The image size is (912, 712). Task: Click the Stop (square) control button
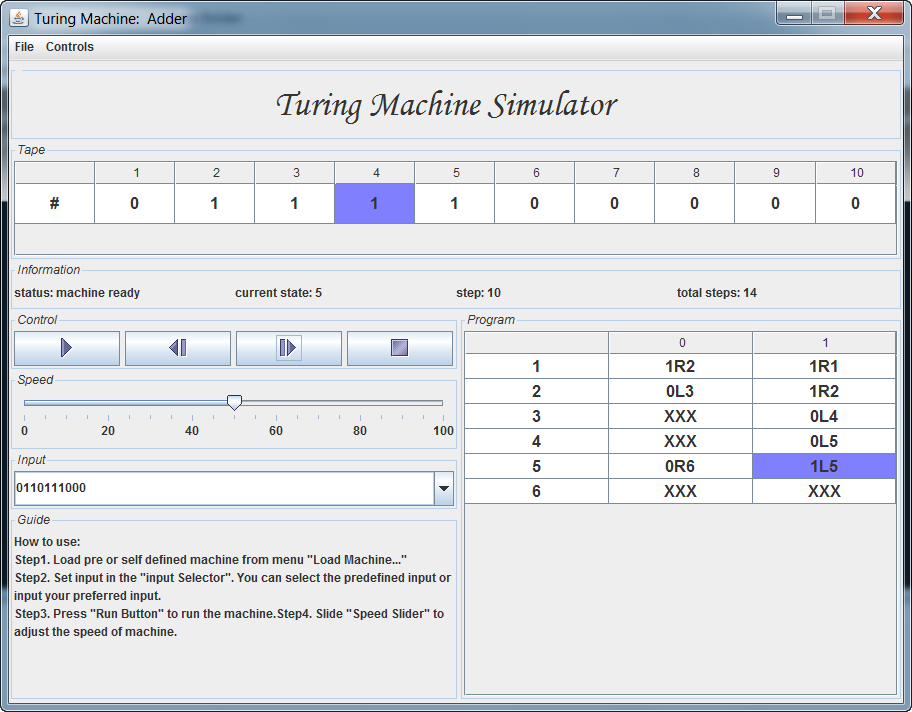click(x=400, y=348)
